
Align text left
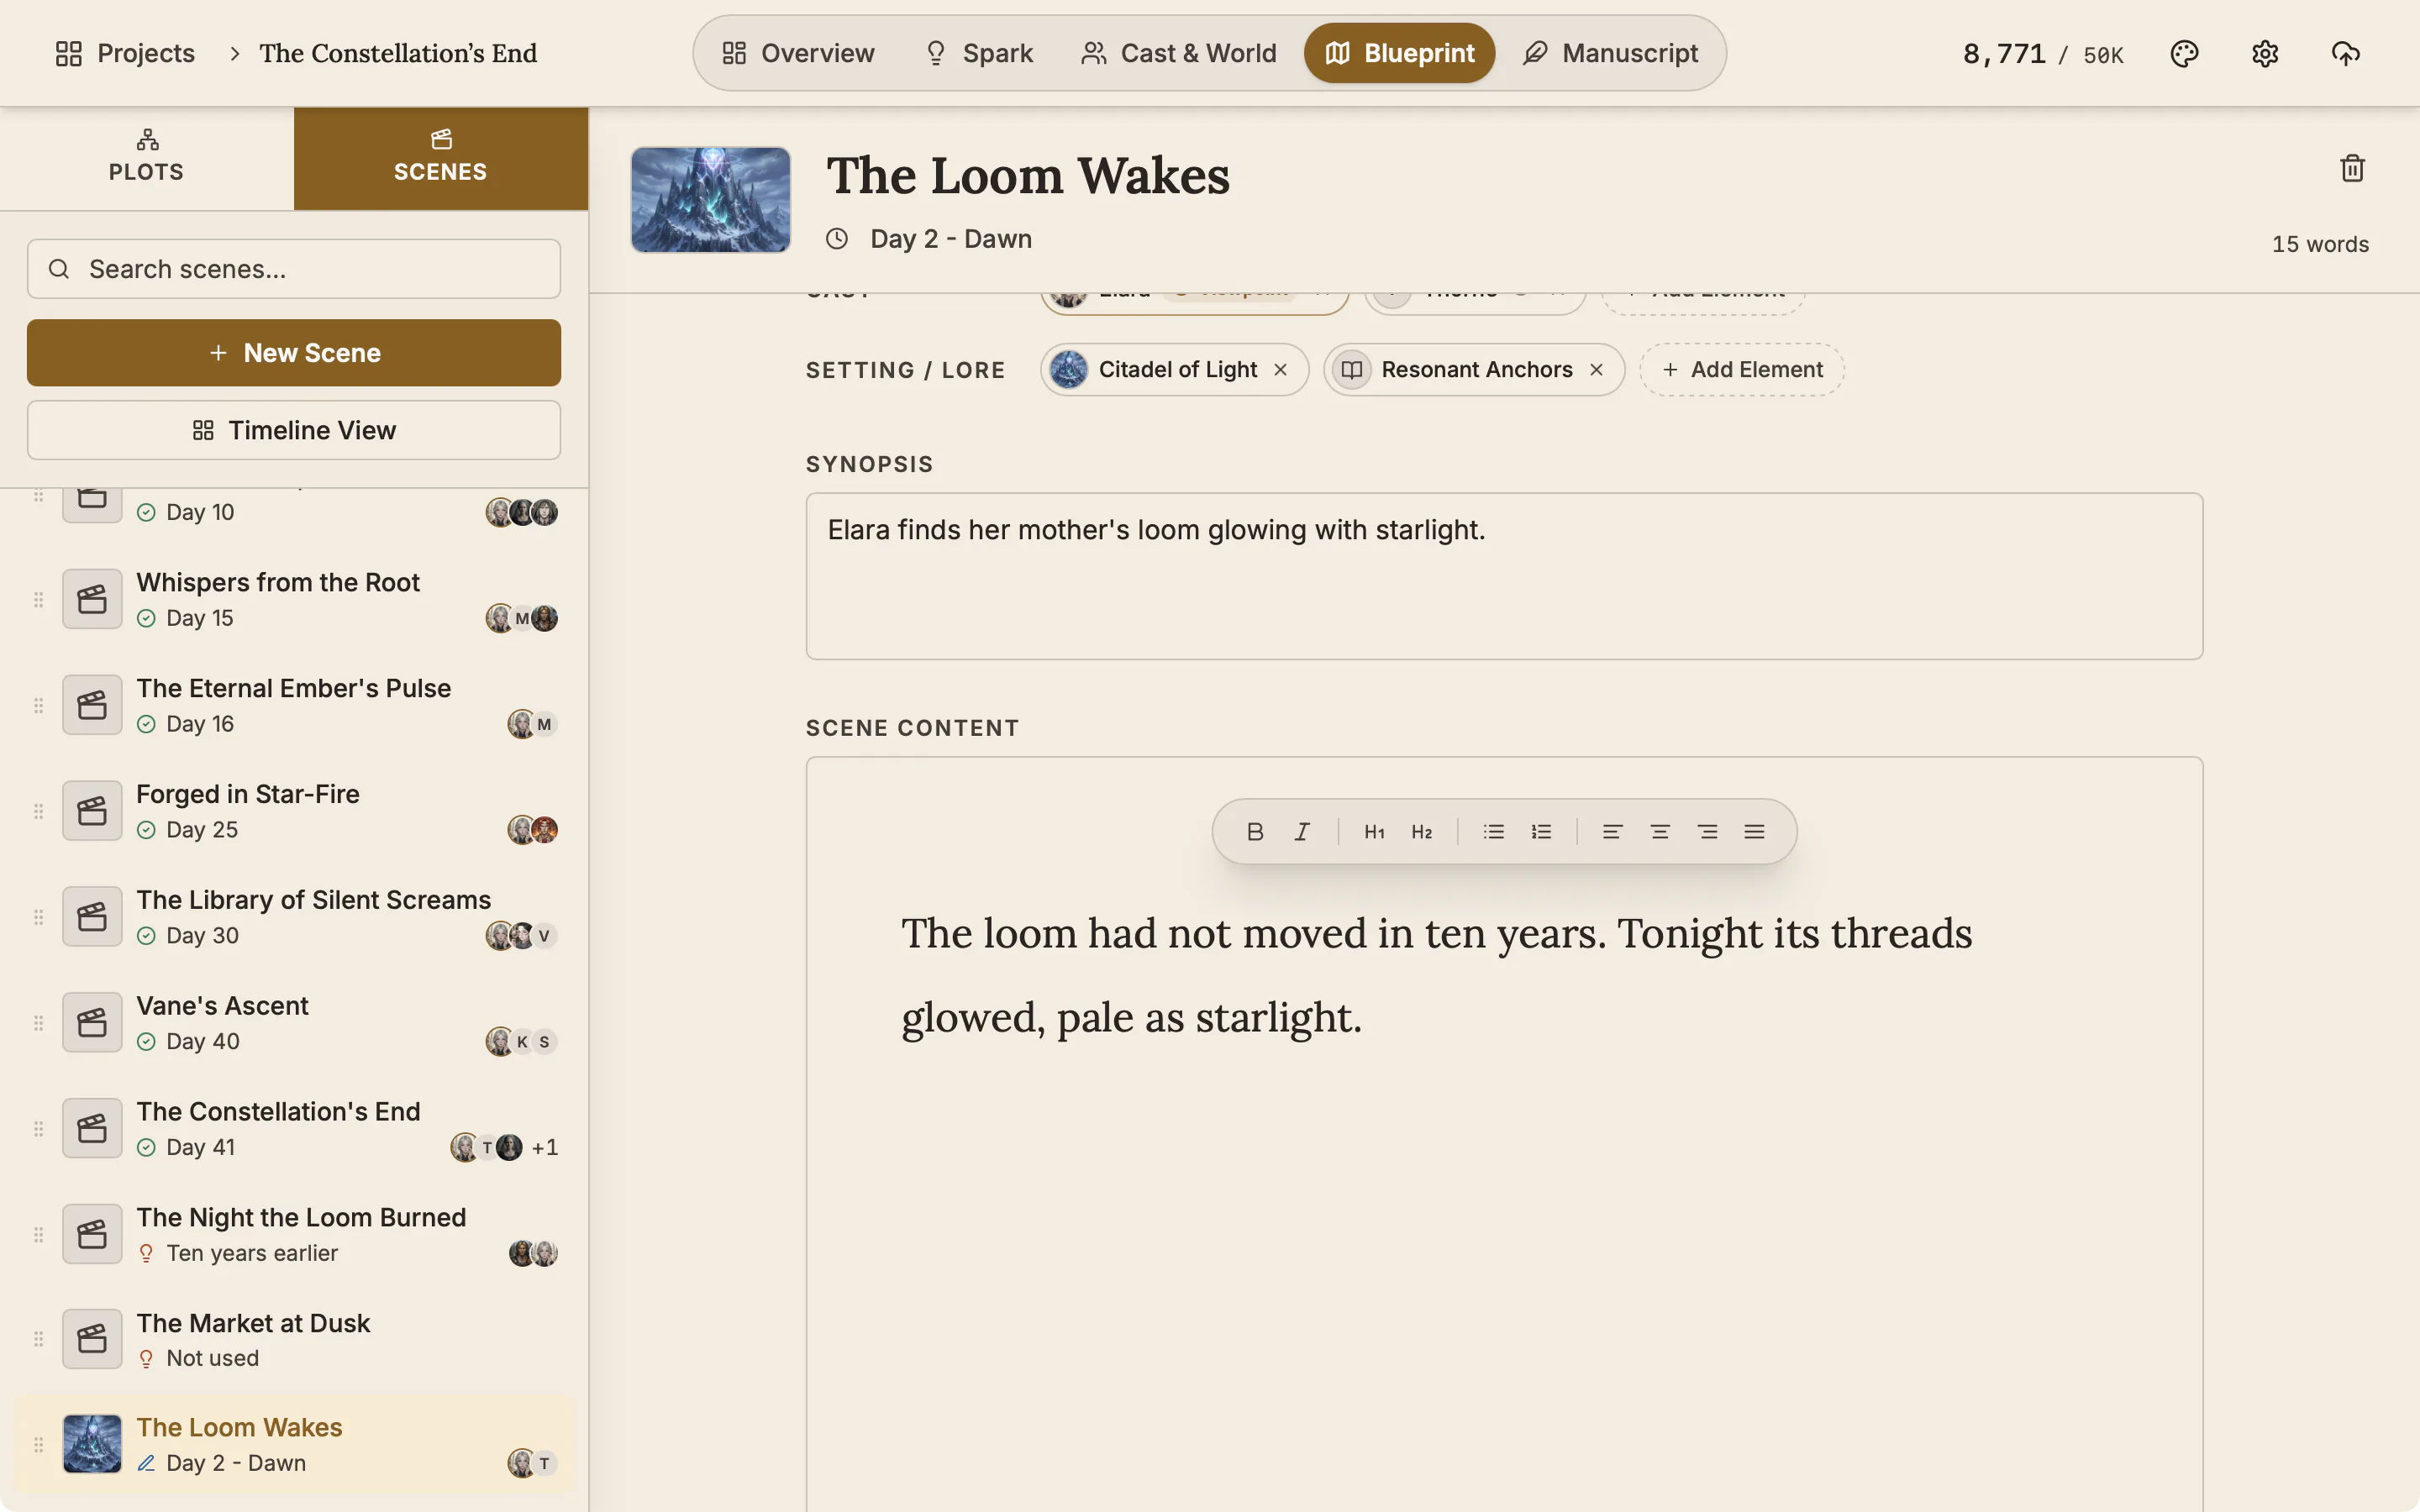pyautogui.click(x=1612, y=831)
